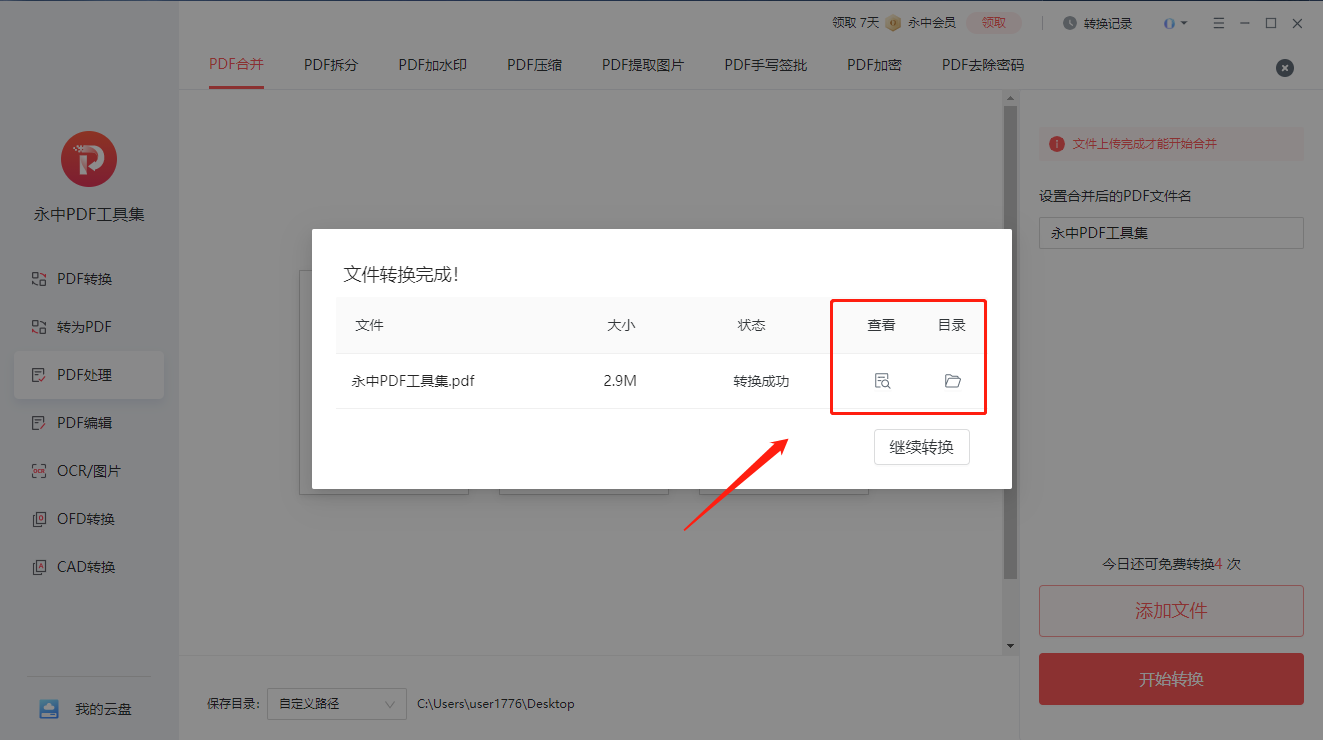
Task: Open the converted file via view icon
Action: coord(881,381)
